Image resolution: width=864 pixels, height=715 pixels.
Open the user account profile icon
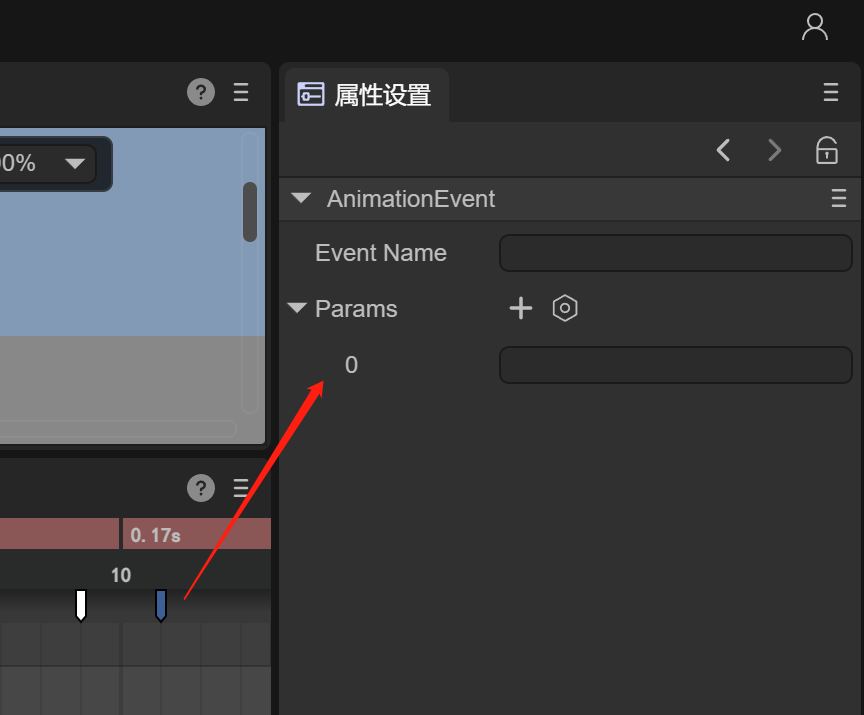(815, 27)
